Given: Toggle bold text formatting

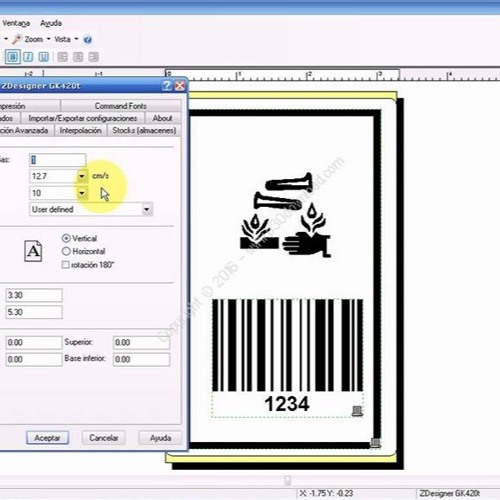Looking at the screenshot, I should click(13, 57).
